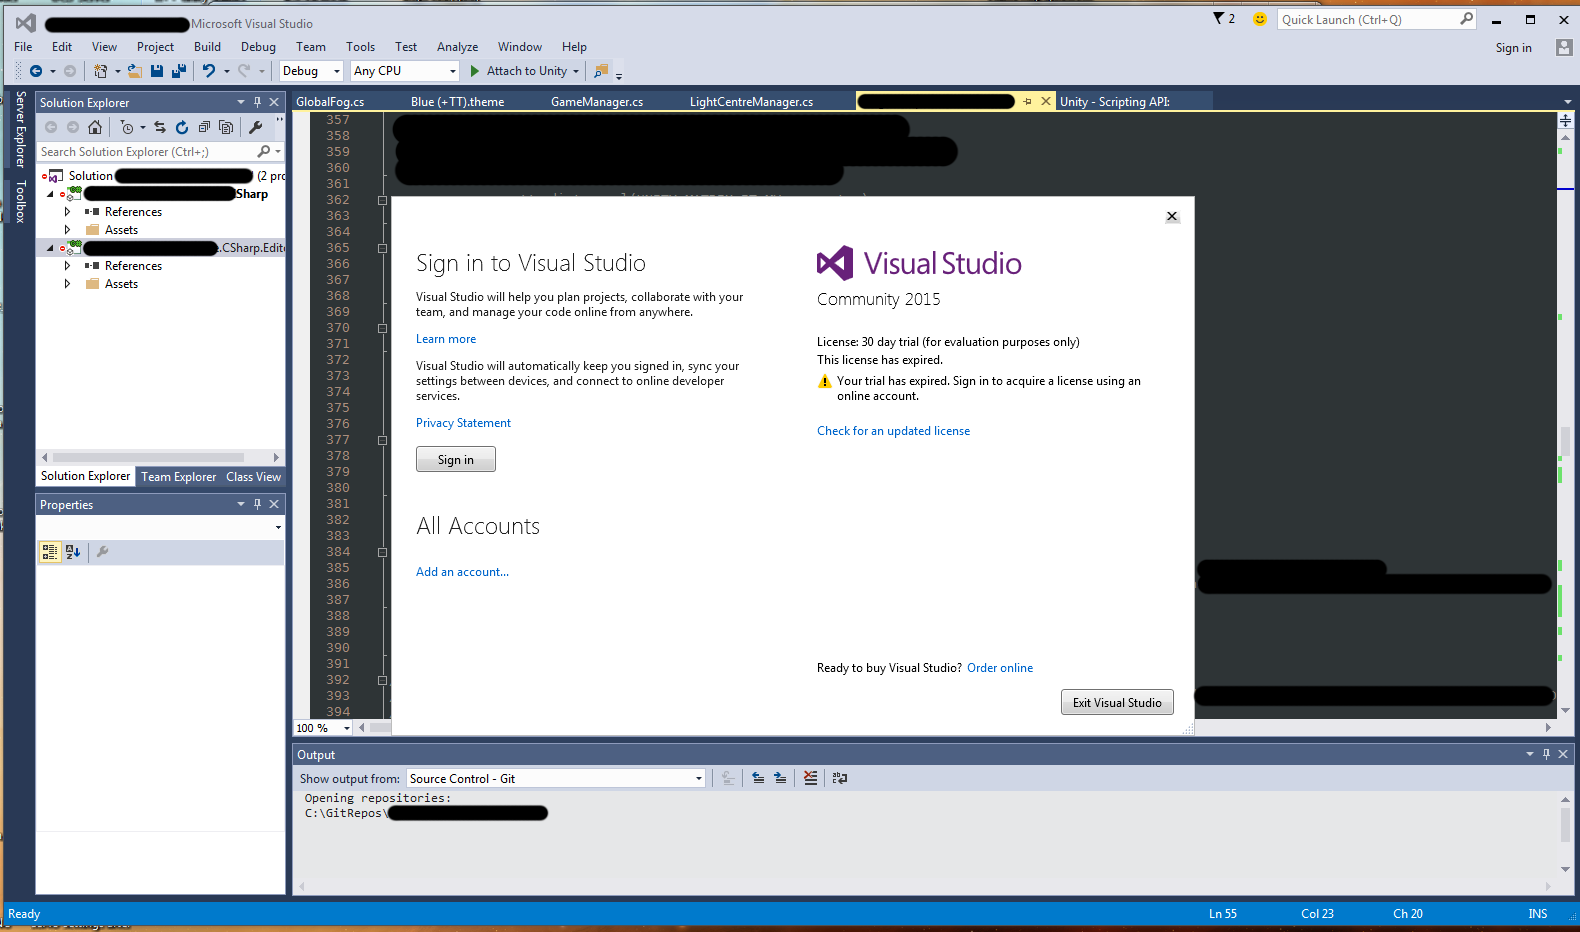Toggle Alphabetical sort in Properties panel
This screenshot has width=1580, height=932.
73,551
